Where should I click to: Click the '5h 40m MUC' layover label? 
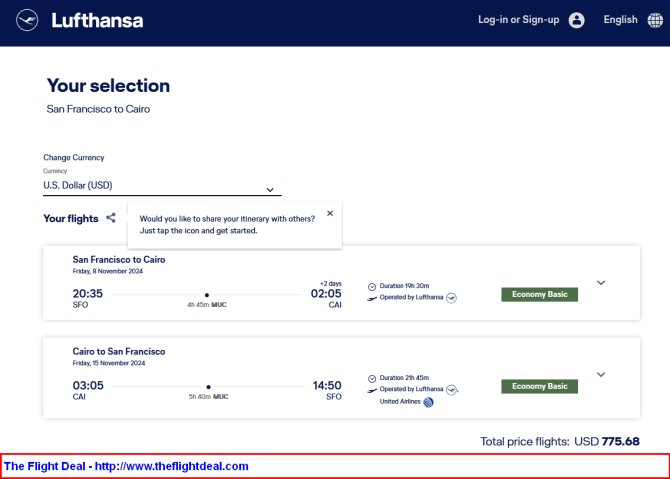click(x=209, y=397)
